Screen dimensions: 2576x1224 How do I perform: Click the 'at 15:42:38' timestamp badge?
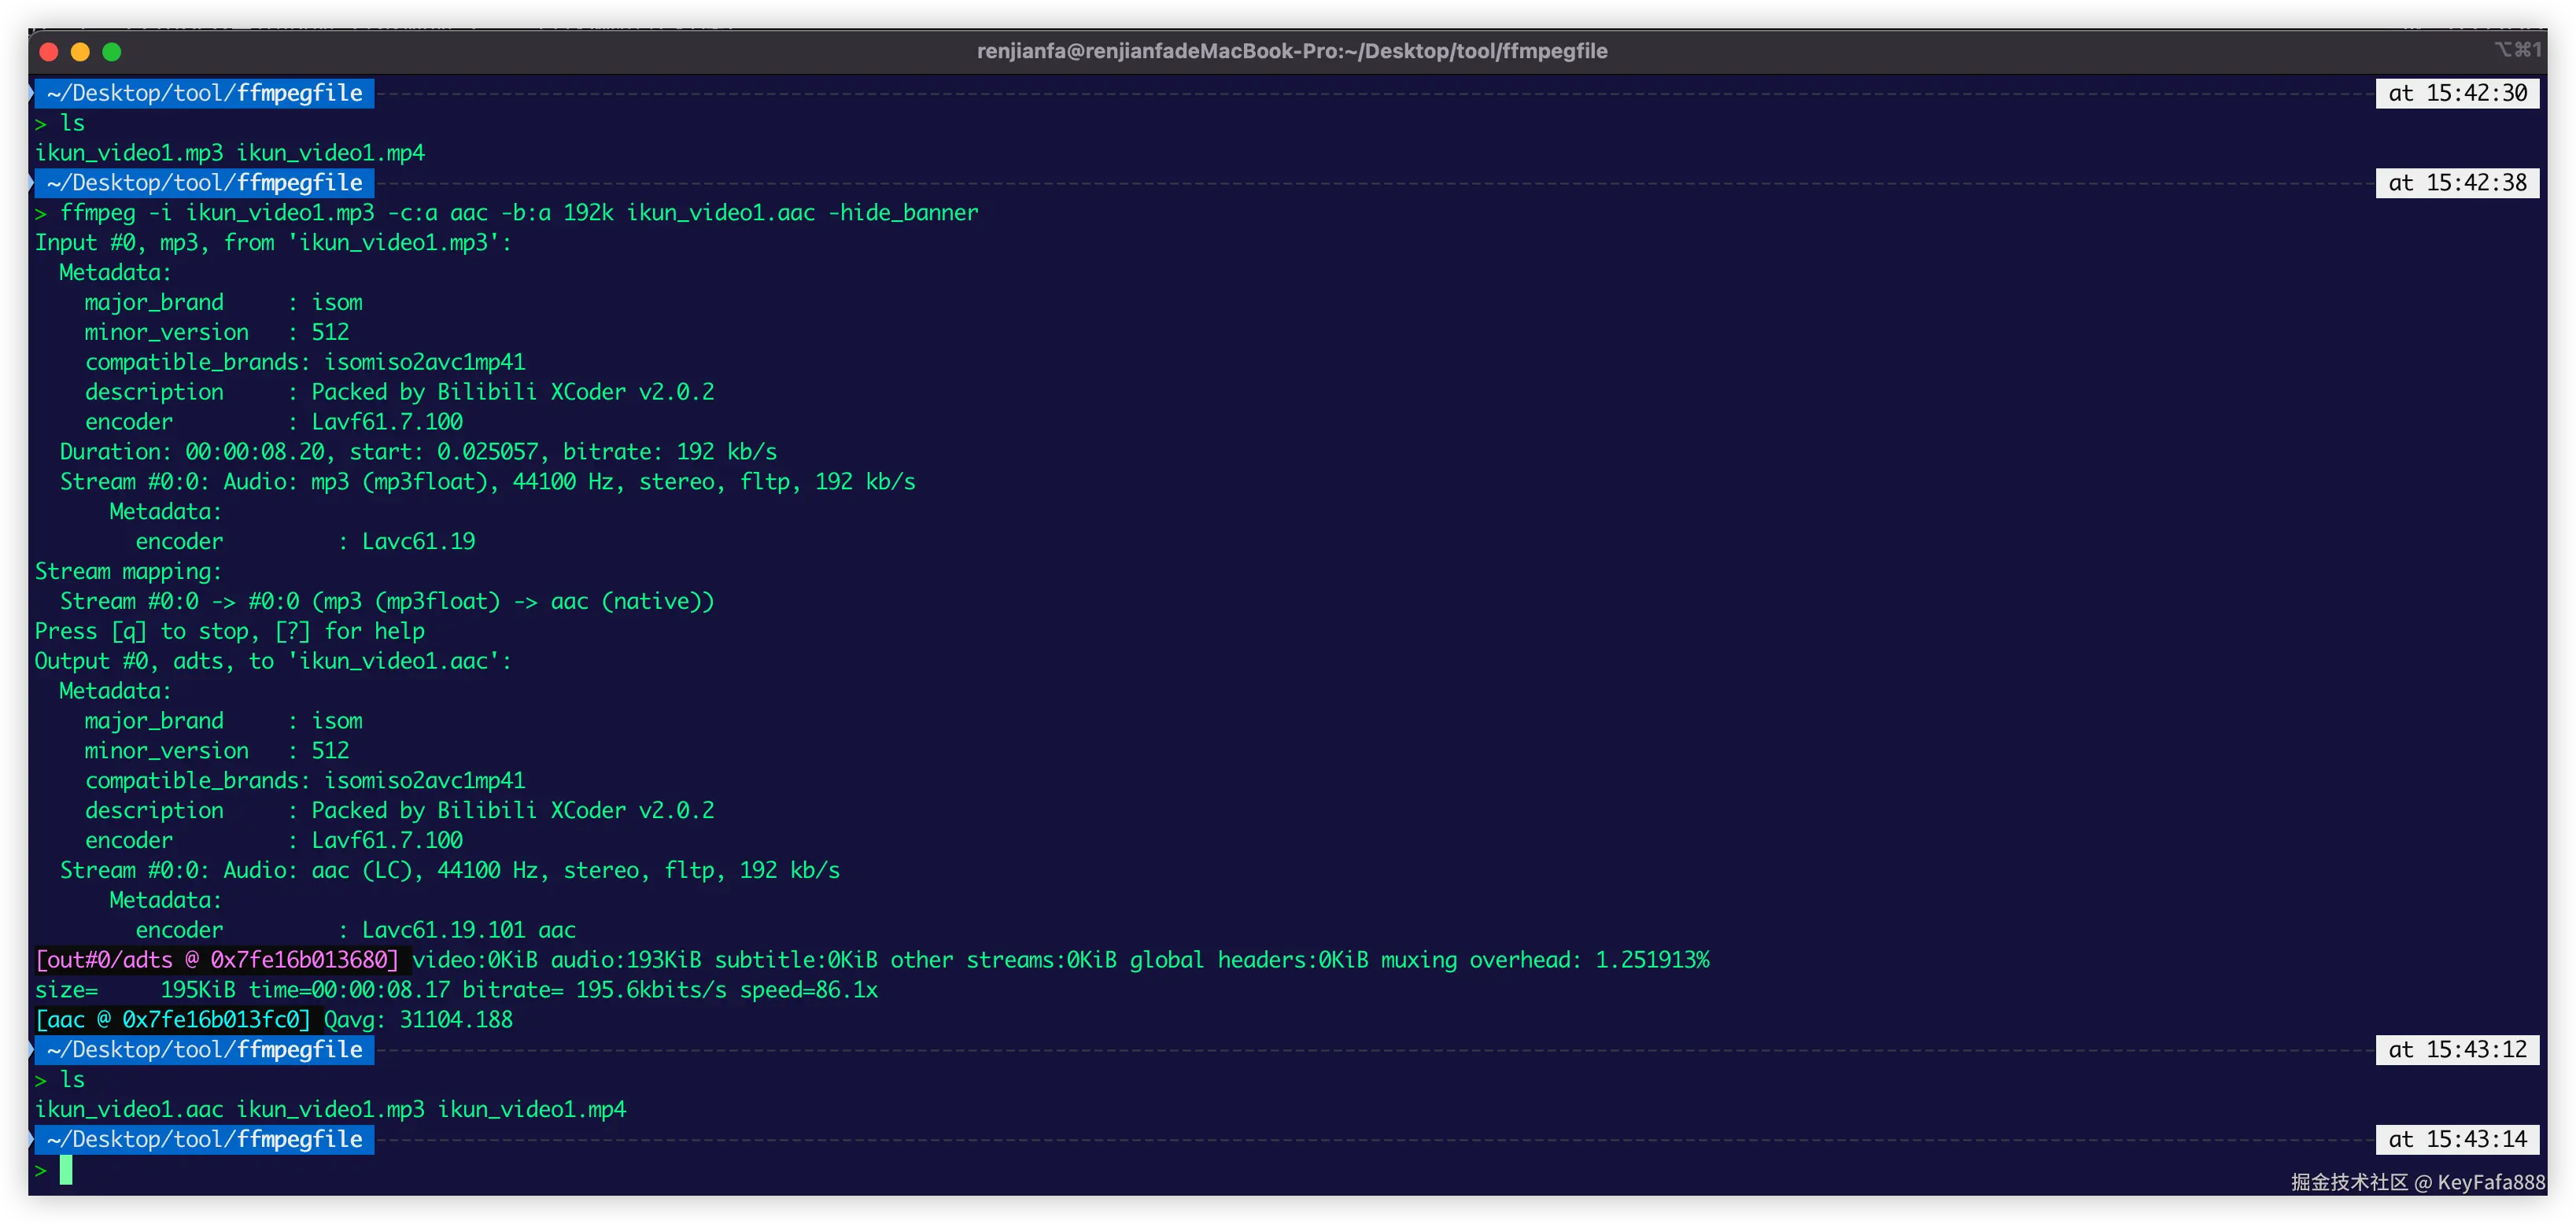2457,183
